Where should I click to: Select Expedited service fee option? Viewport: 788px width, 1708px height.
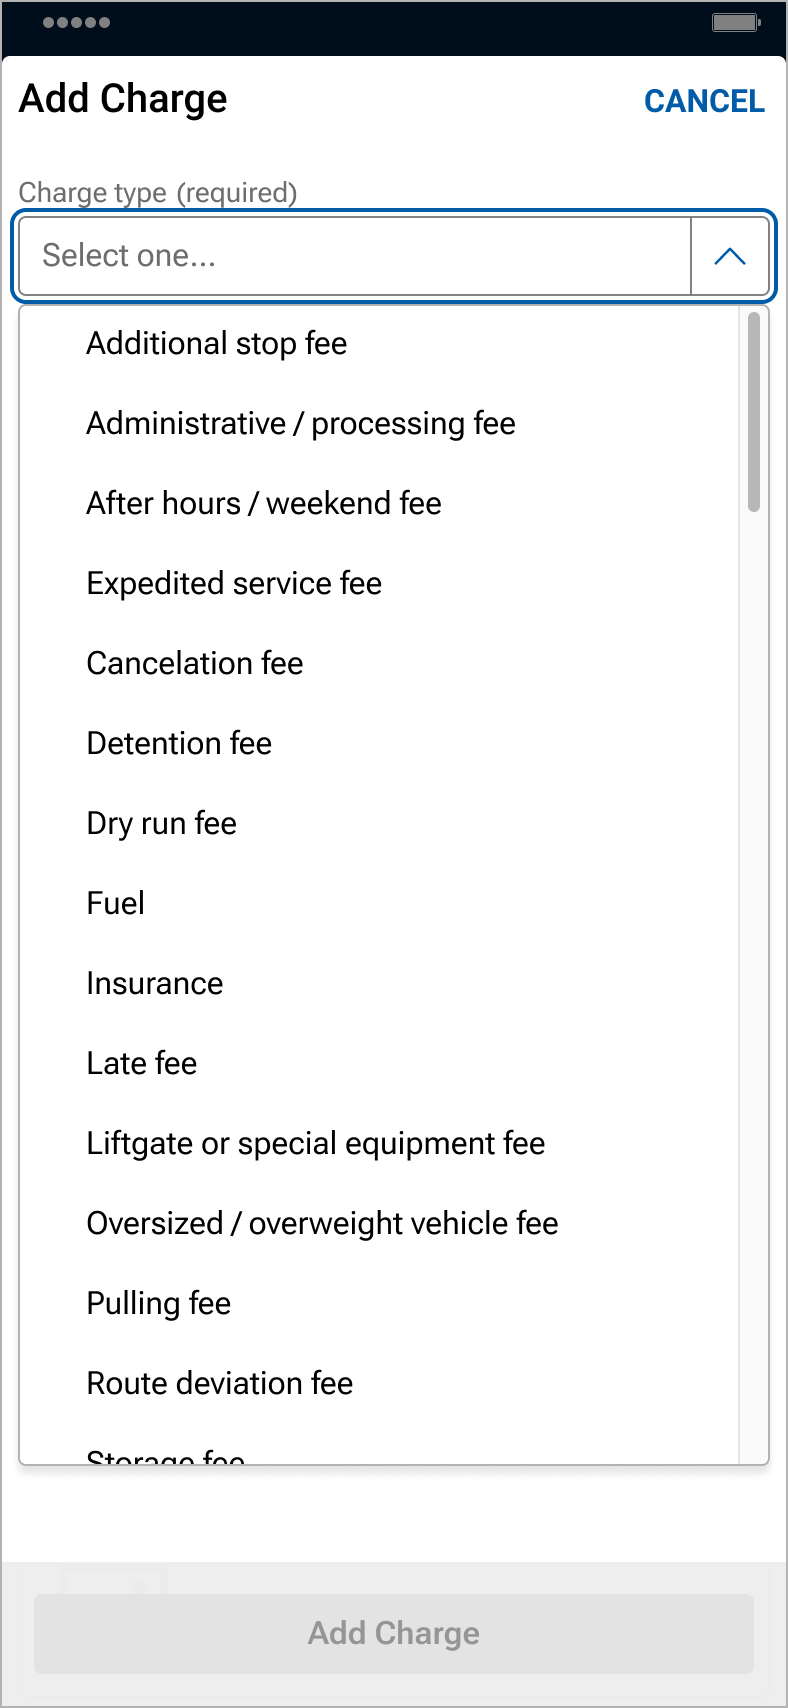pos(234,584)
